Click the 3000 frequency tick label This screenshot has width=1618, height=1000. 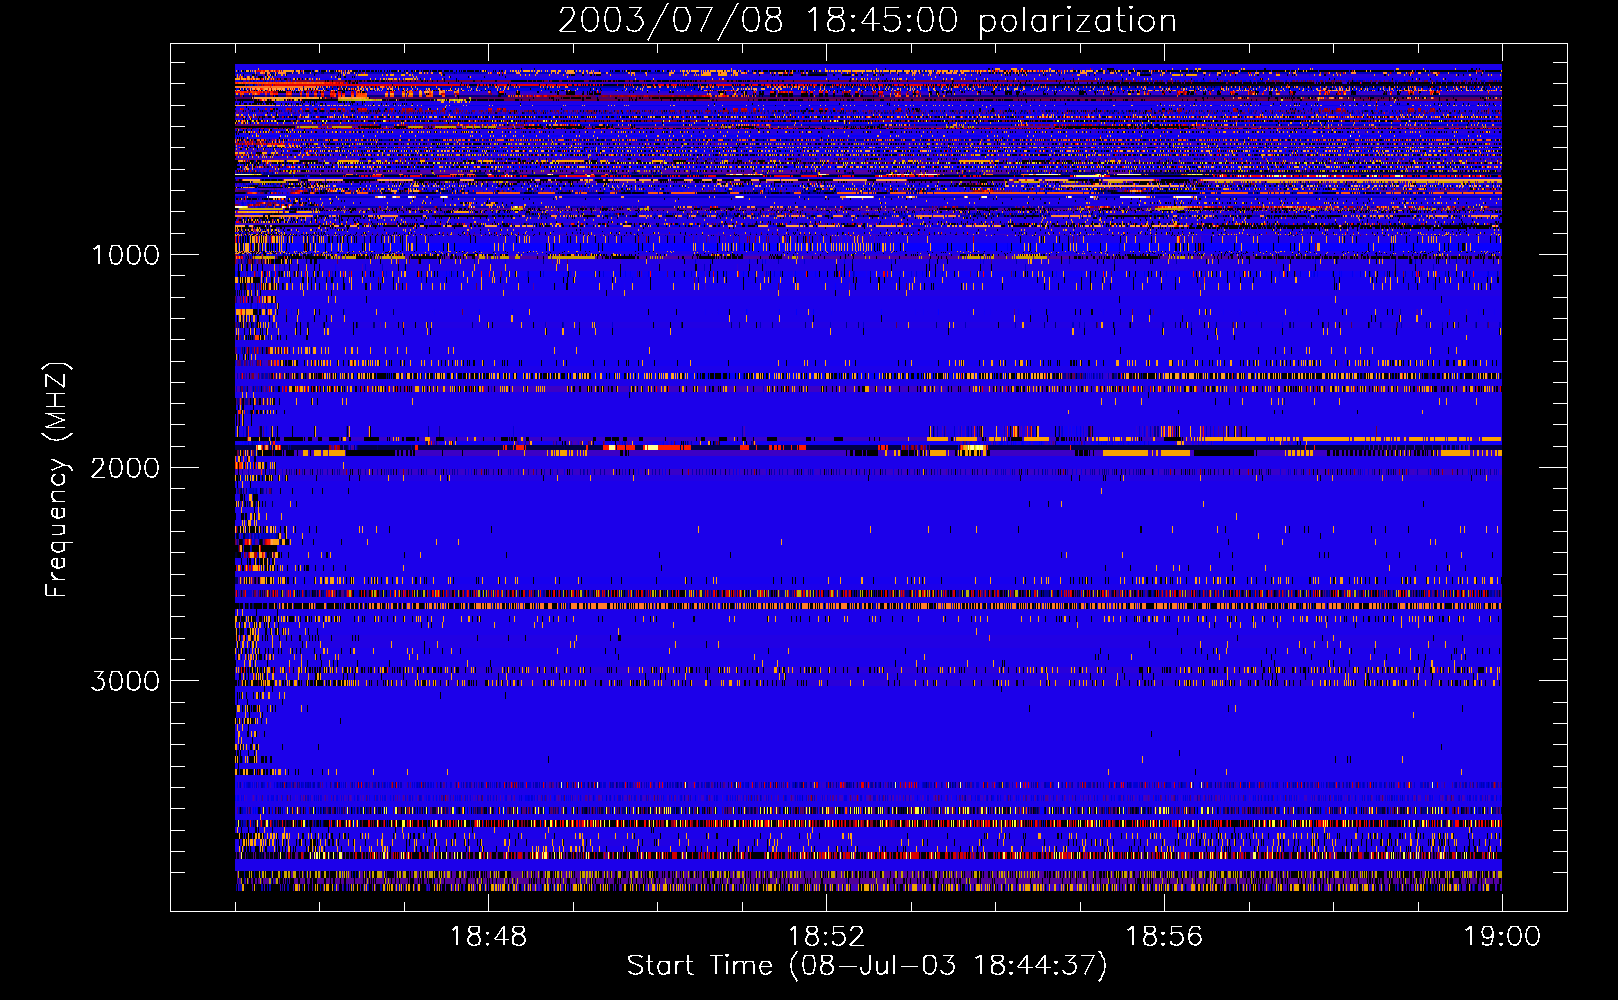[x=125, y=681]
